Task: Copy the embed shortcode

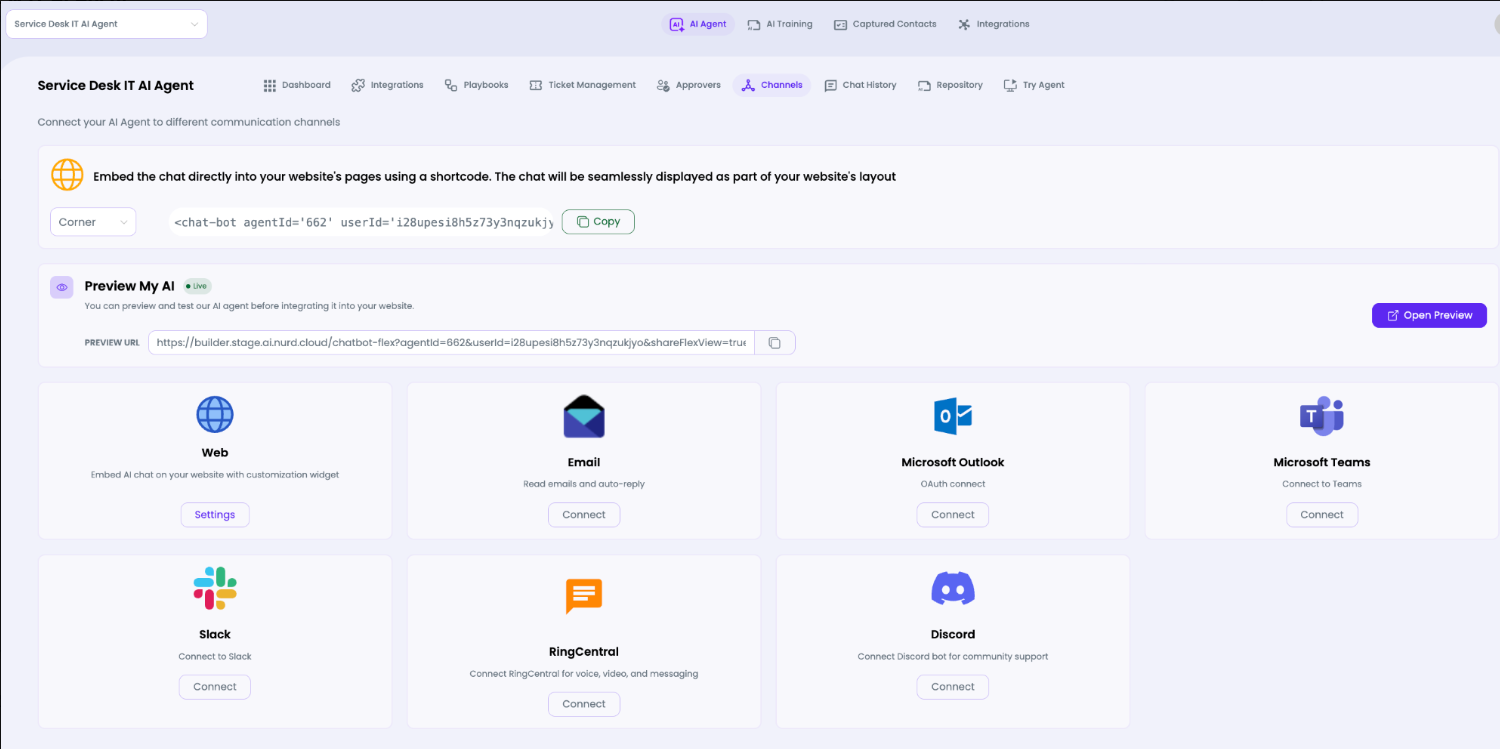Action: (x=598, y=222)
